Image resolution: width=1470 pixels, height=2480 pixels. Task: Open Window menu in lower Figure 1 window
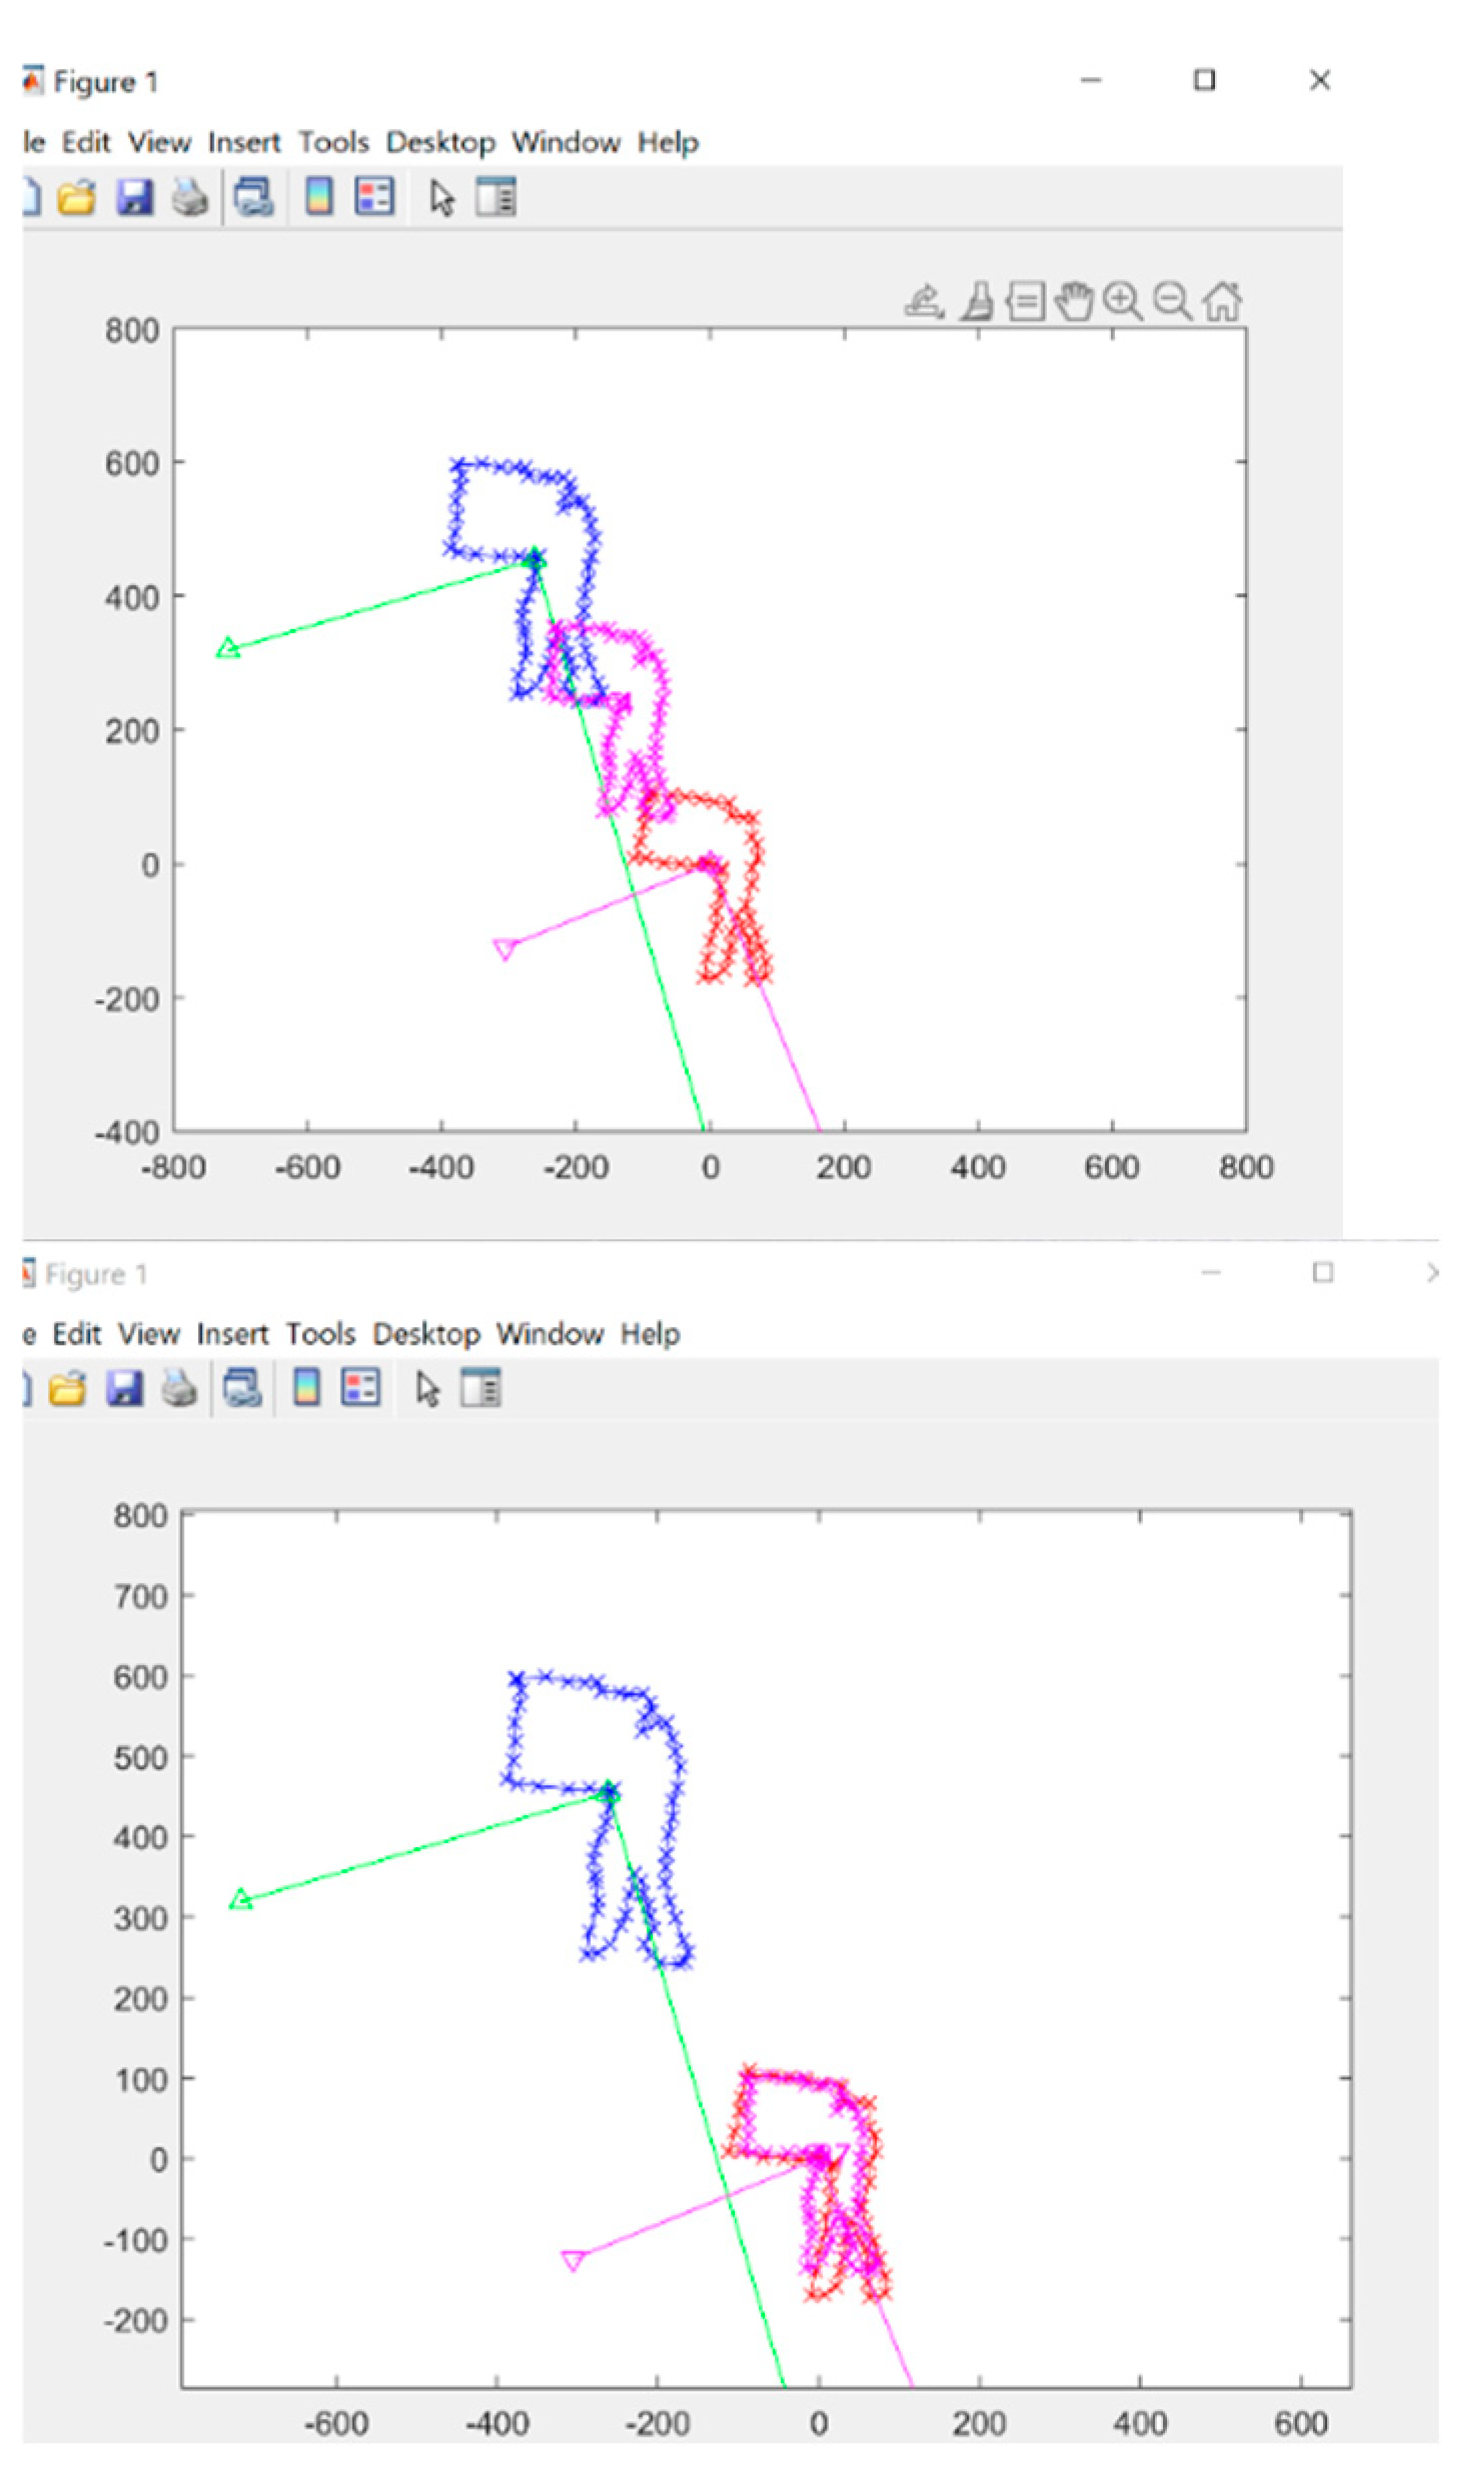pyautogui.click(x=550, y=1333)
